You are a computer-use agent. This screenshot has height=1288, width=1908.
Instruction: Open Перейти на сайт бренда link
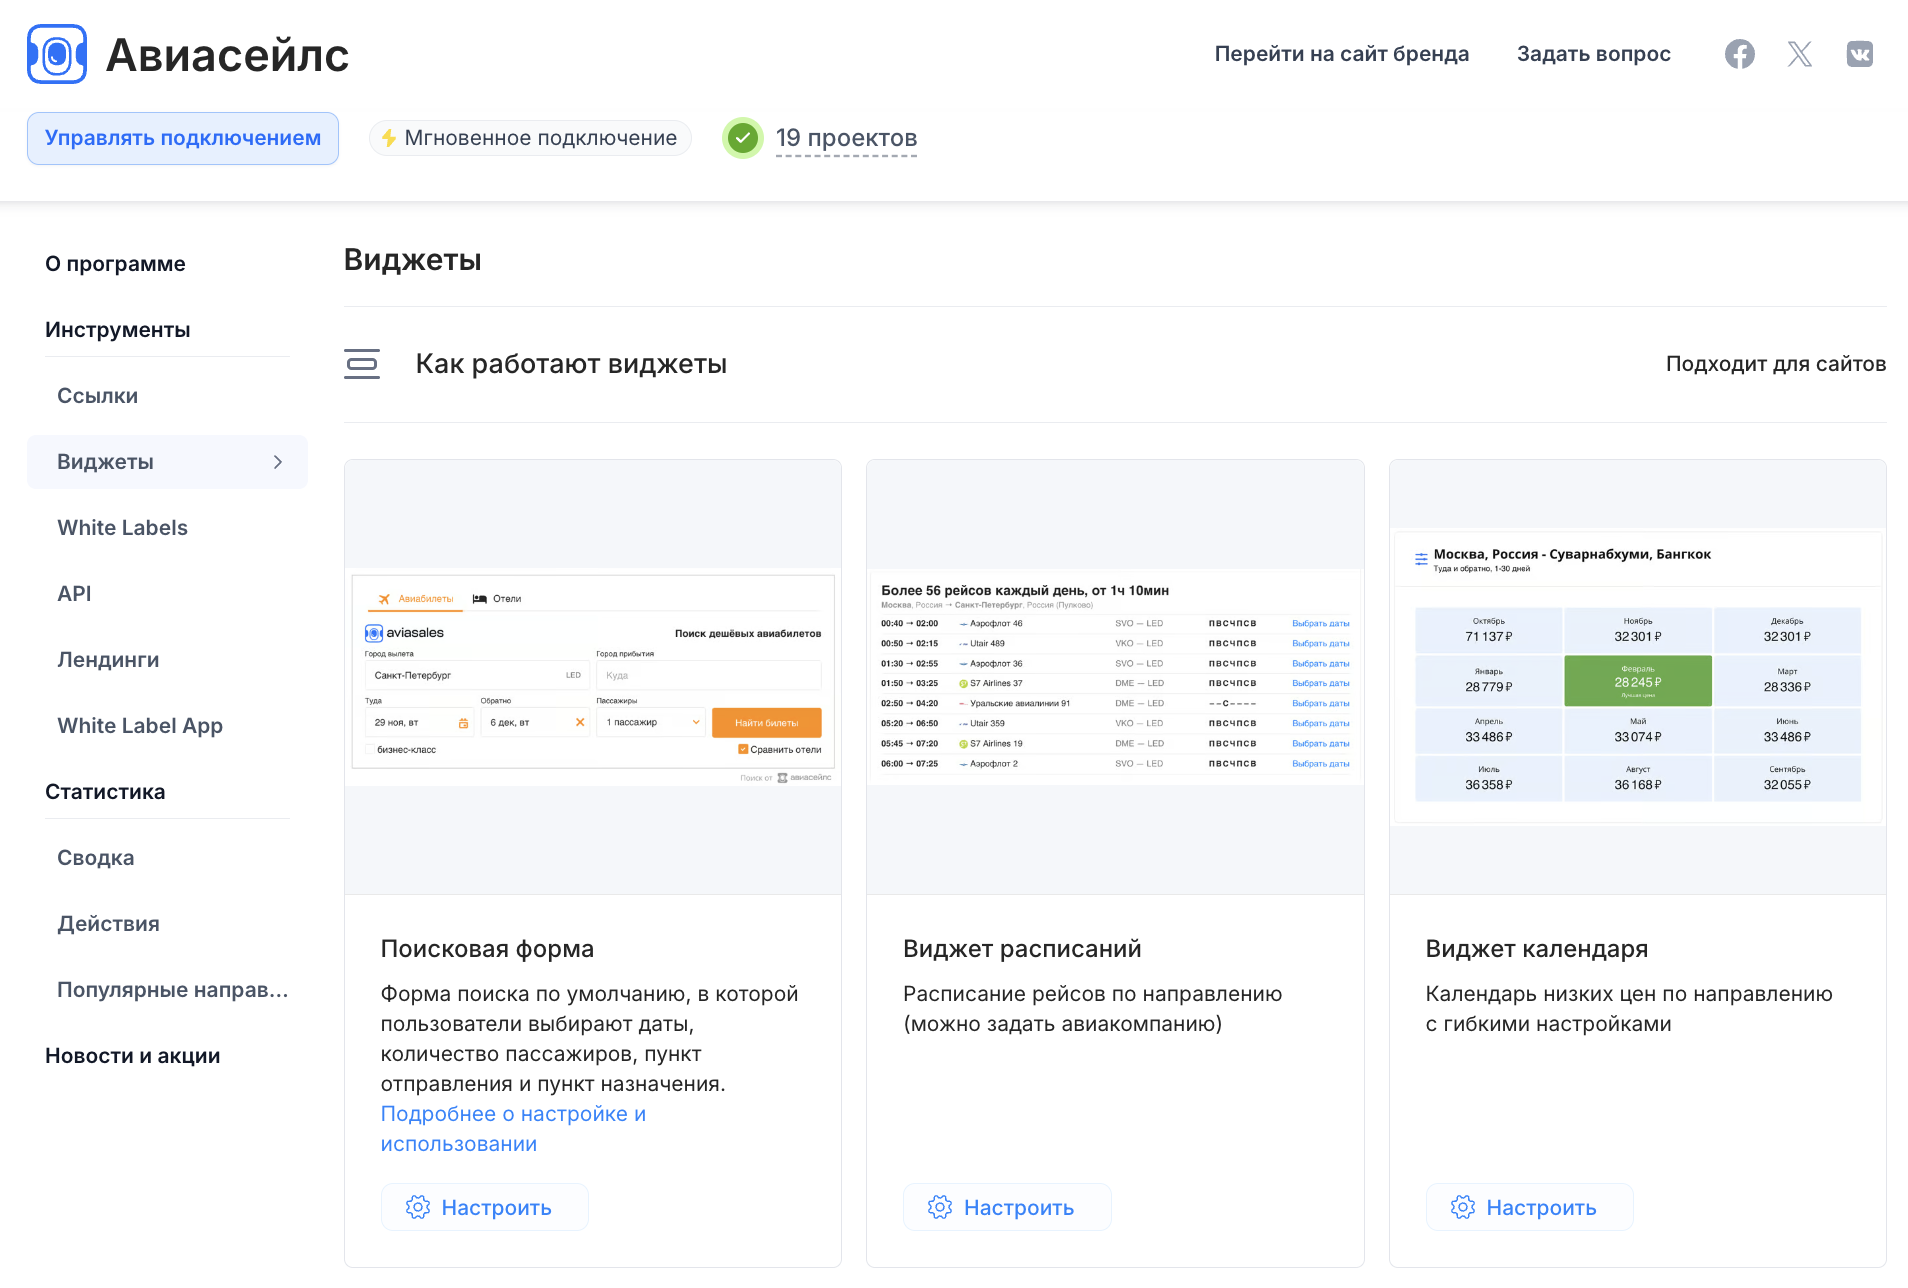pos(1342,54)
